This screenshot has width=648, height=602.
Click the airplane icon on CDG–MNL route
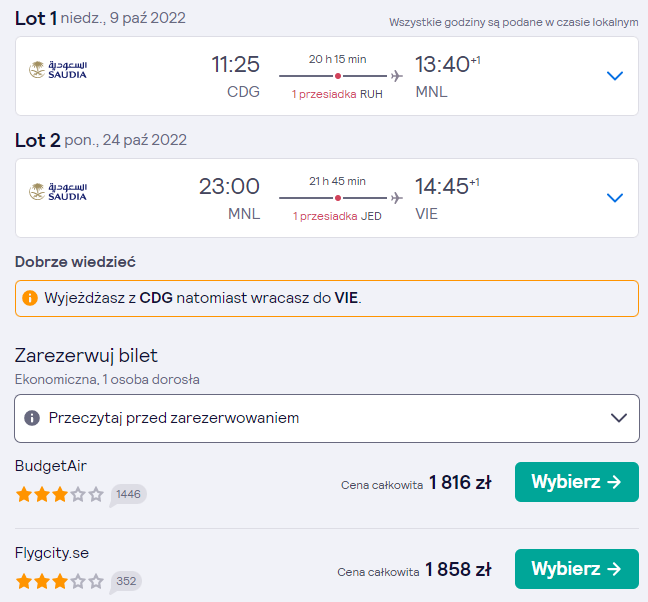click(396, 76)
